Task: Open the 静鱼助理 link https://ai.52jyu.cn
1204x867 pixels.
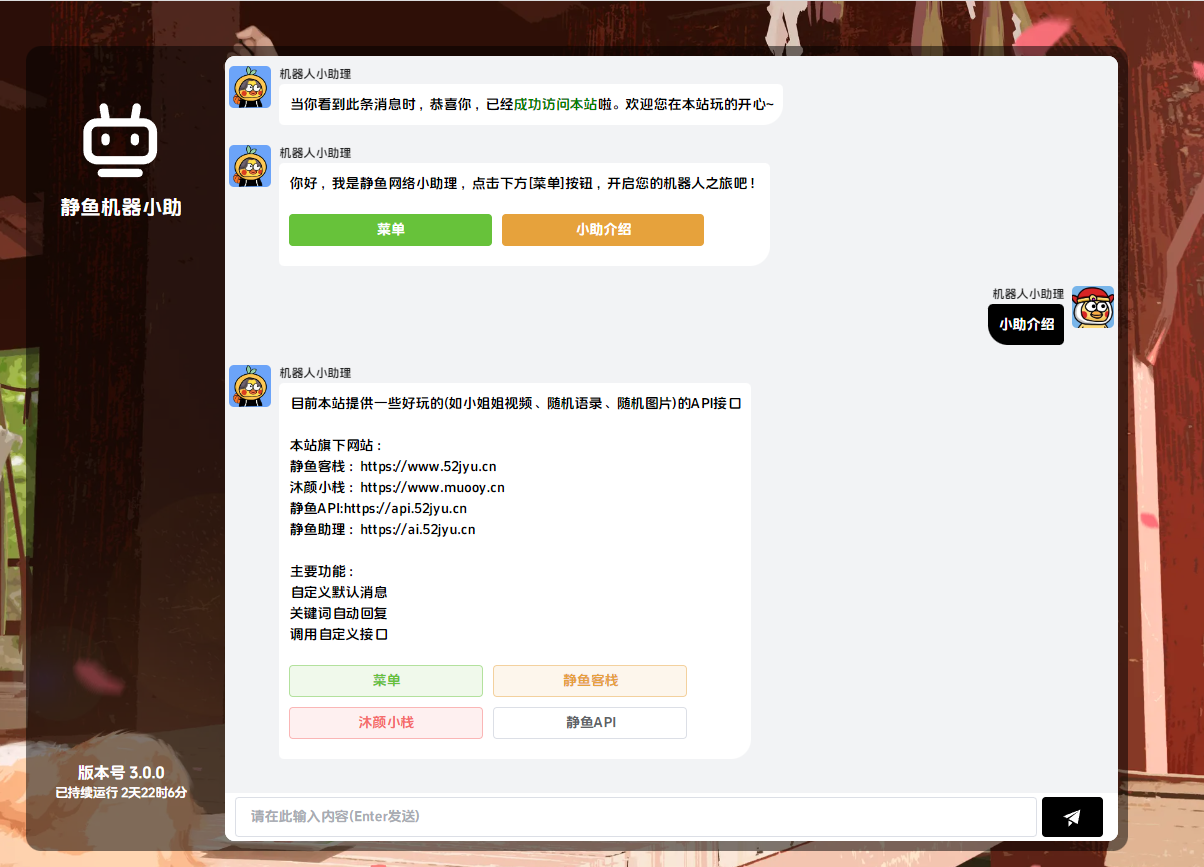Action: pos(417,529)
